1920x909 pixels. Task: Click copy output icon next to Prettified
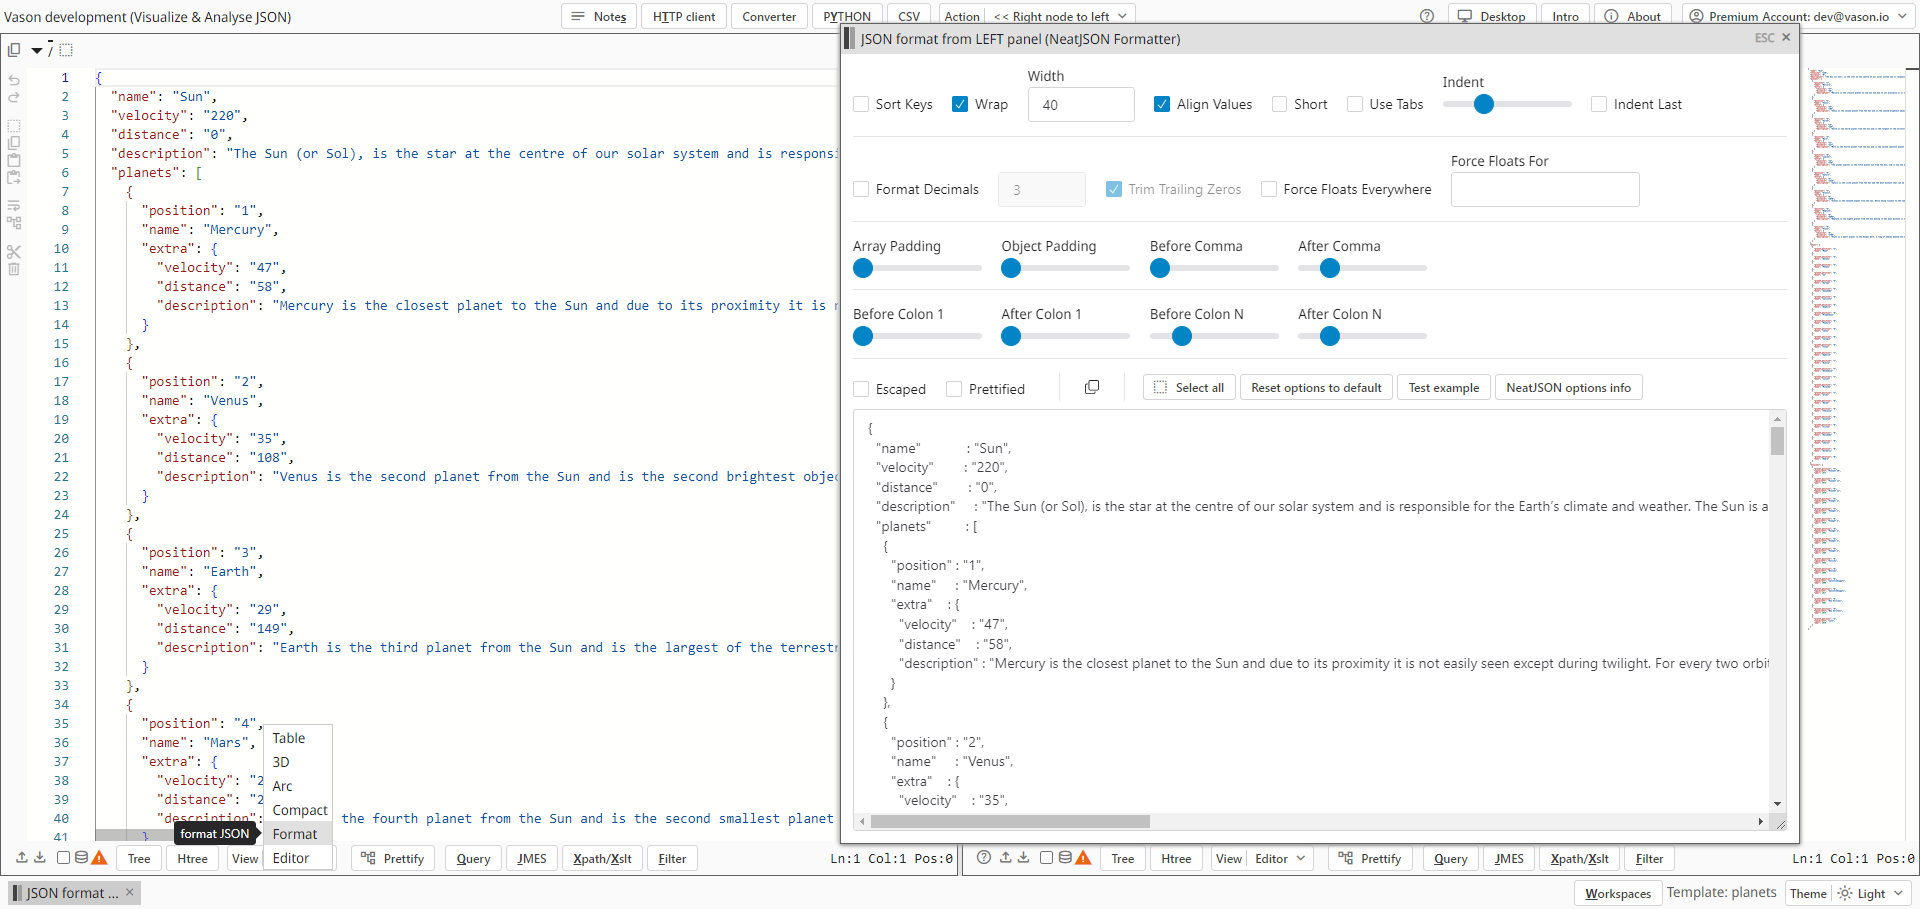[x=1092, y=388]
